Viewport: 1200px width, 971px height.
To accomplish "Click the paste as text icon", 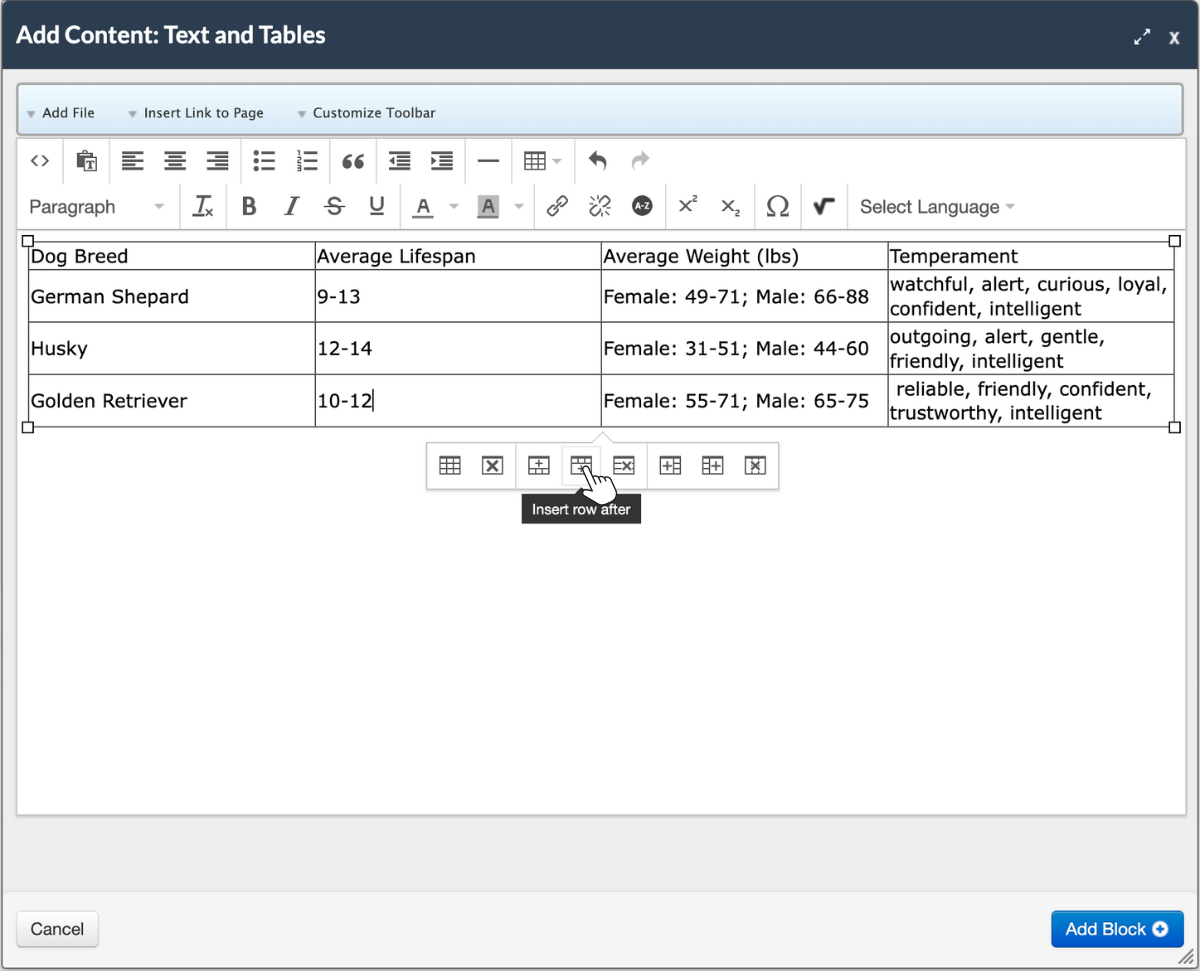I will 87,161.
